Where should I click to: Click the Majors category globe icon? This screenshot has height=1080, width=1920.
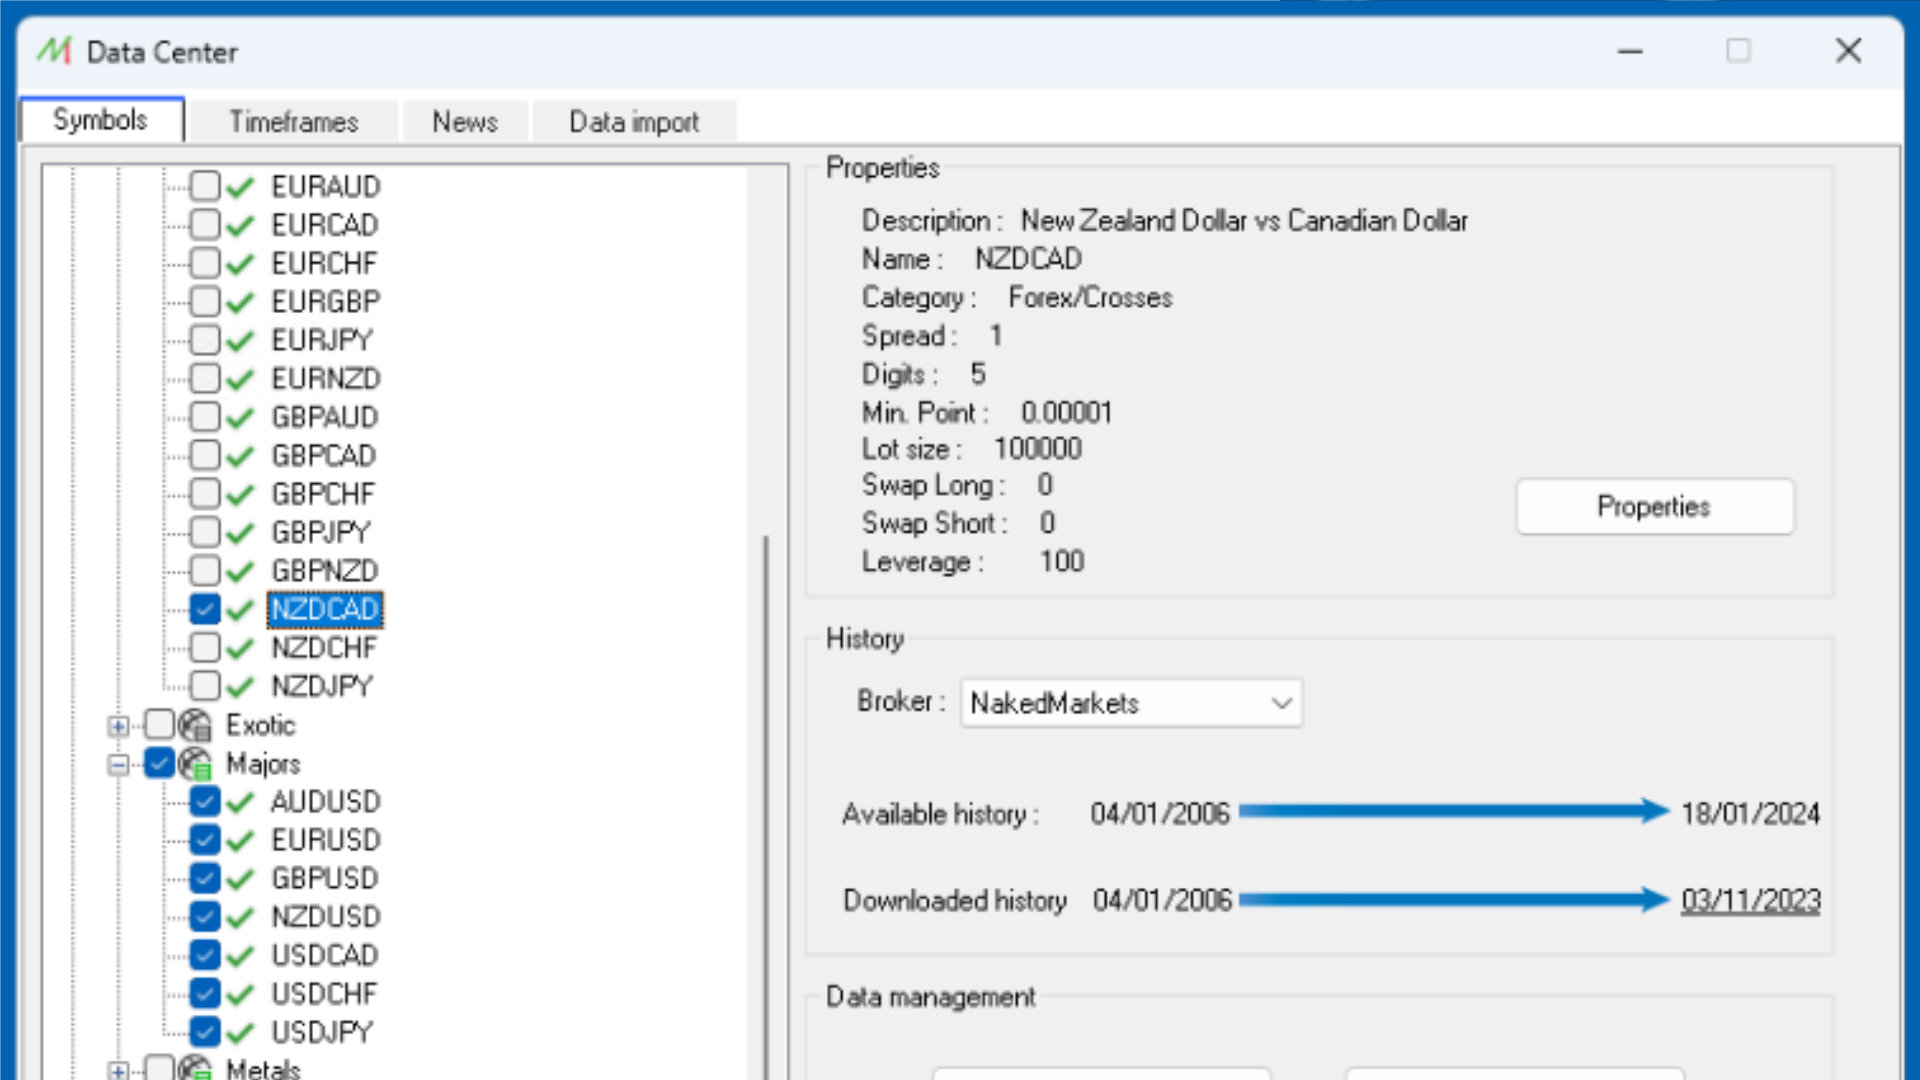[x=195, y=764]
